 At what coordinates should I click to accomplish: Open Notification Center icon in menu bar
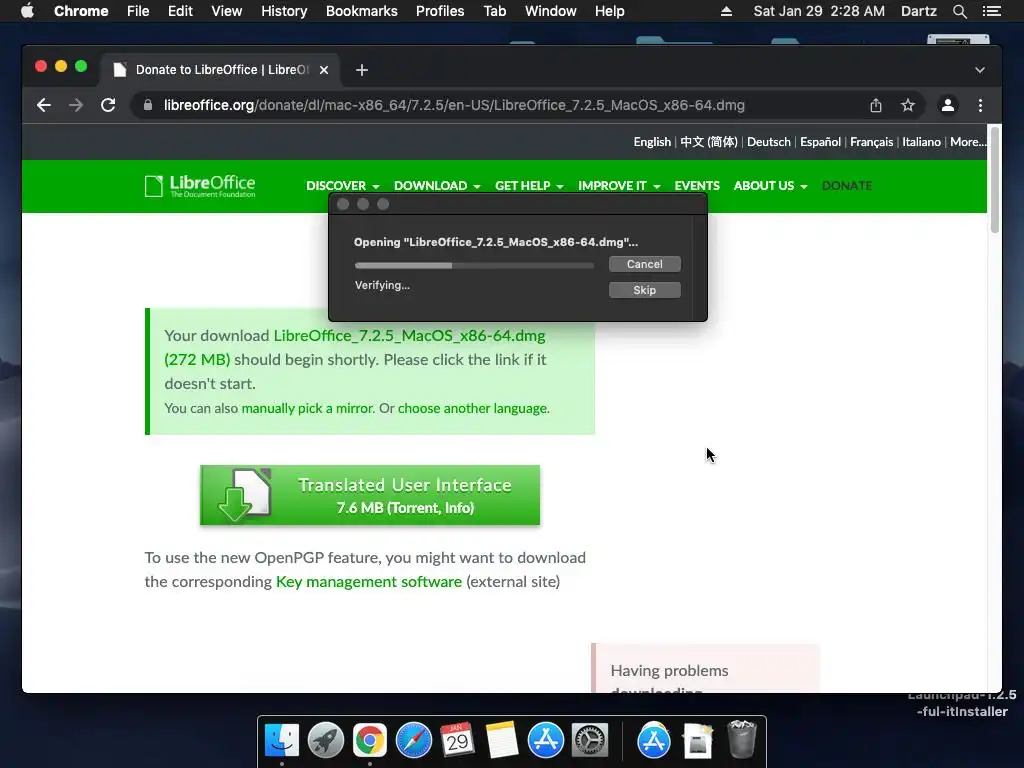[x=991, y=11]
